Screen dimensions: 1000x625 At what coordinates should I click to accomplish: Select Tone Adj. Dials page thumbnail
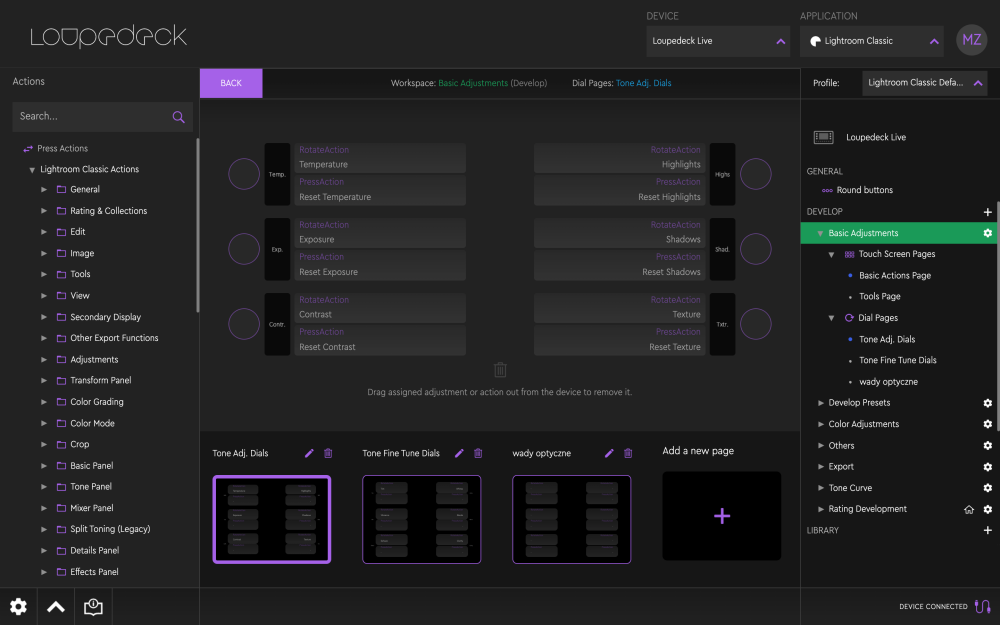point(272,519)
